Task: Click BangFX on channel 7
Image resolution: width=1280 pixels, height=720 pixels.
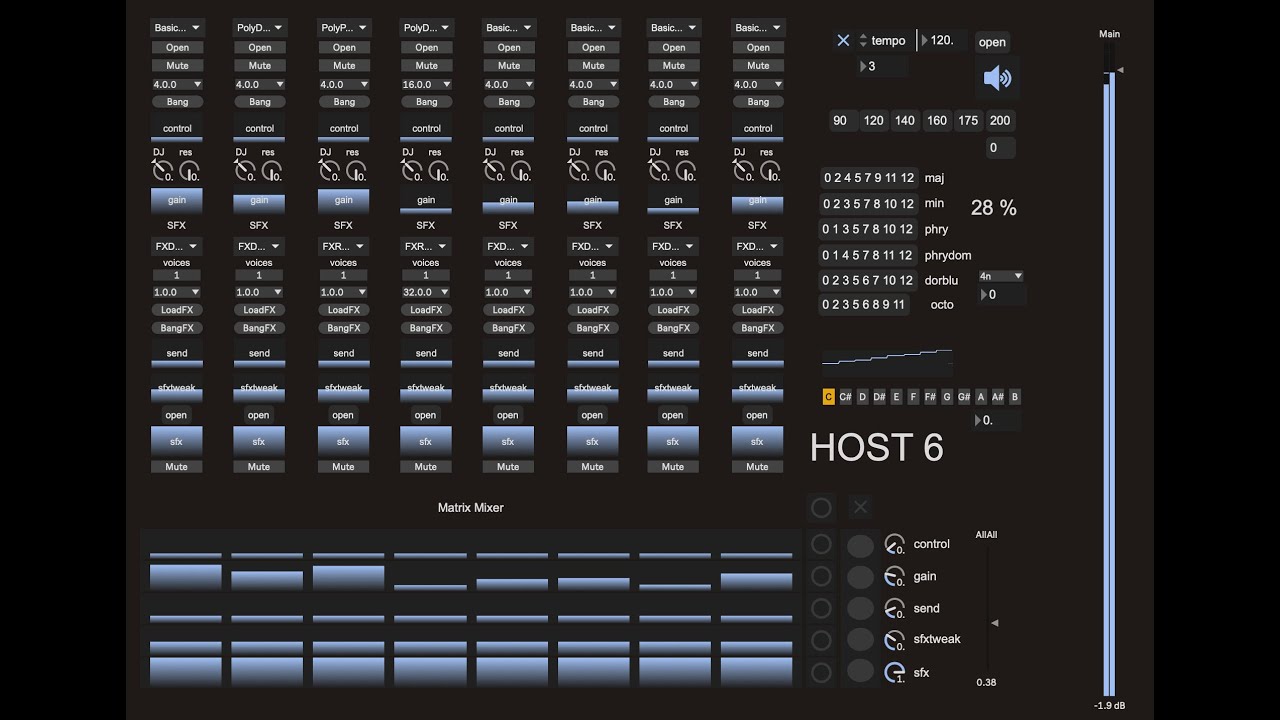Action: point(673,328)
